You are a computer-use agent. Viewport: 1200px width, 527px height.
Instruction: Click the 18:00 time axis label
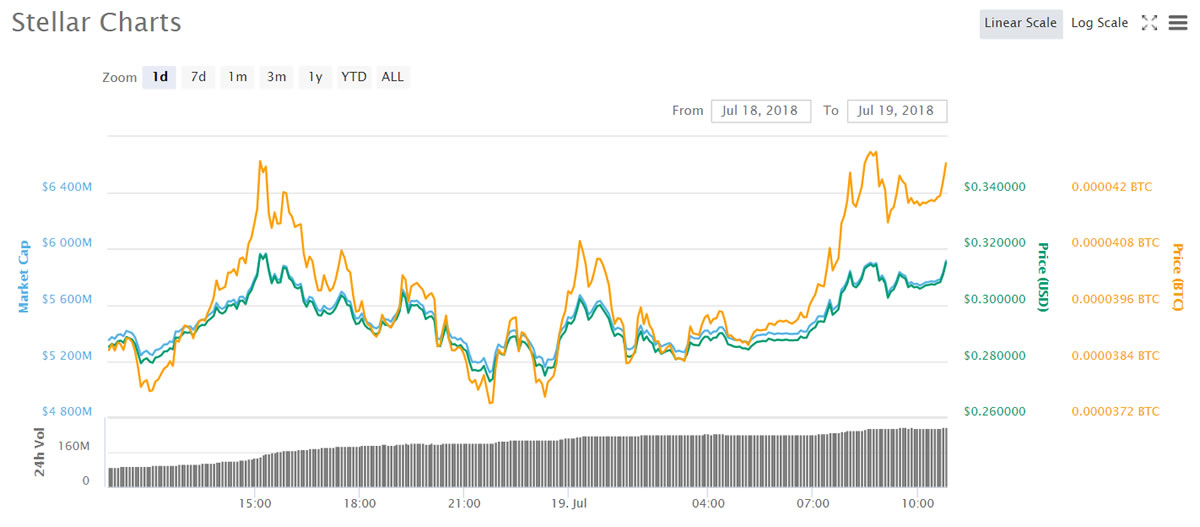[360, 505]
